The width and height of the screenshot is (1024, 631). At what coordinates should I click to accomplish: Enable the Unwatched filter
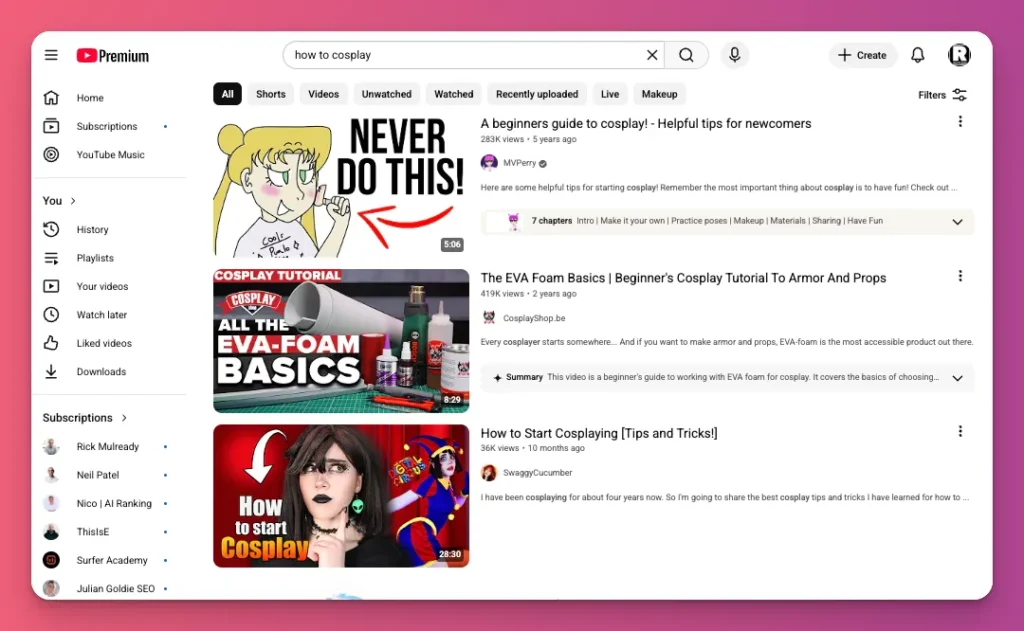pos(386,93)
